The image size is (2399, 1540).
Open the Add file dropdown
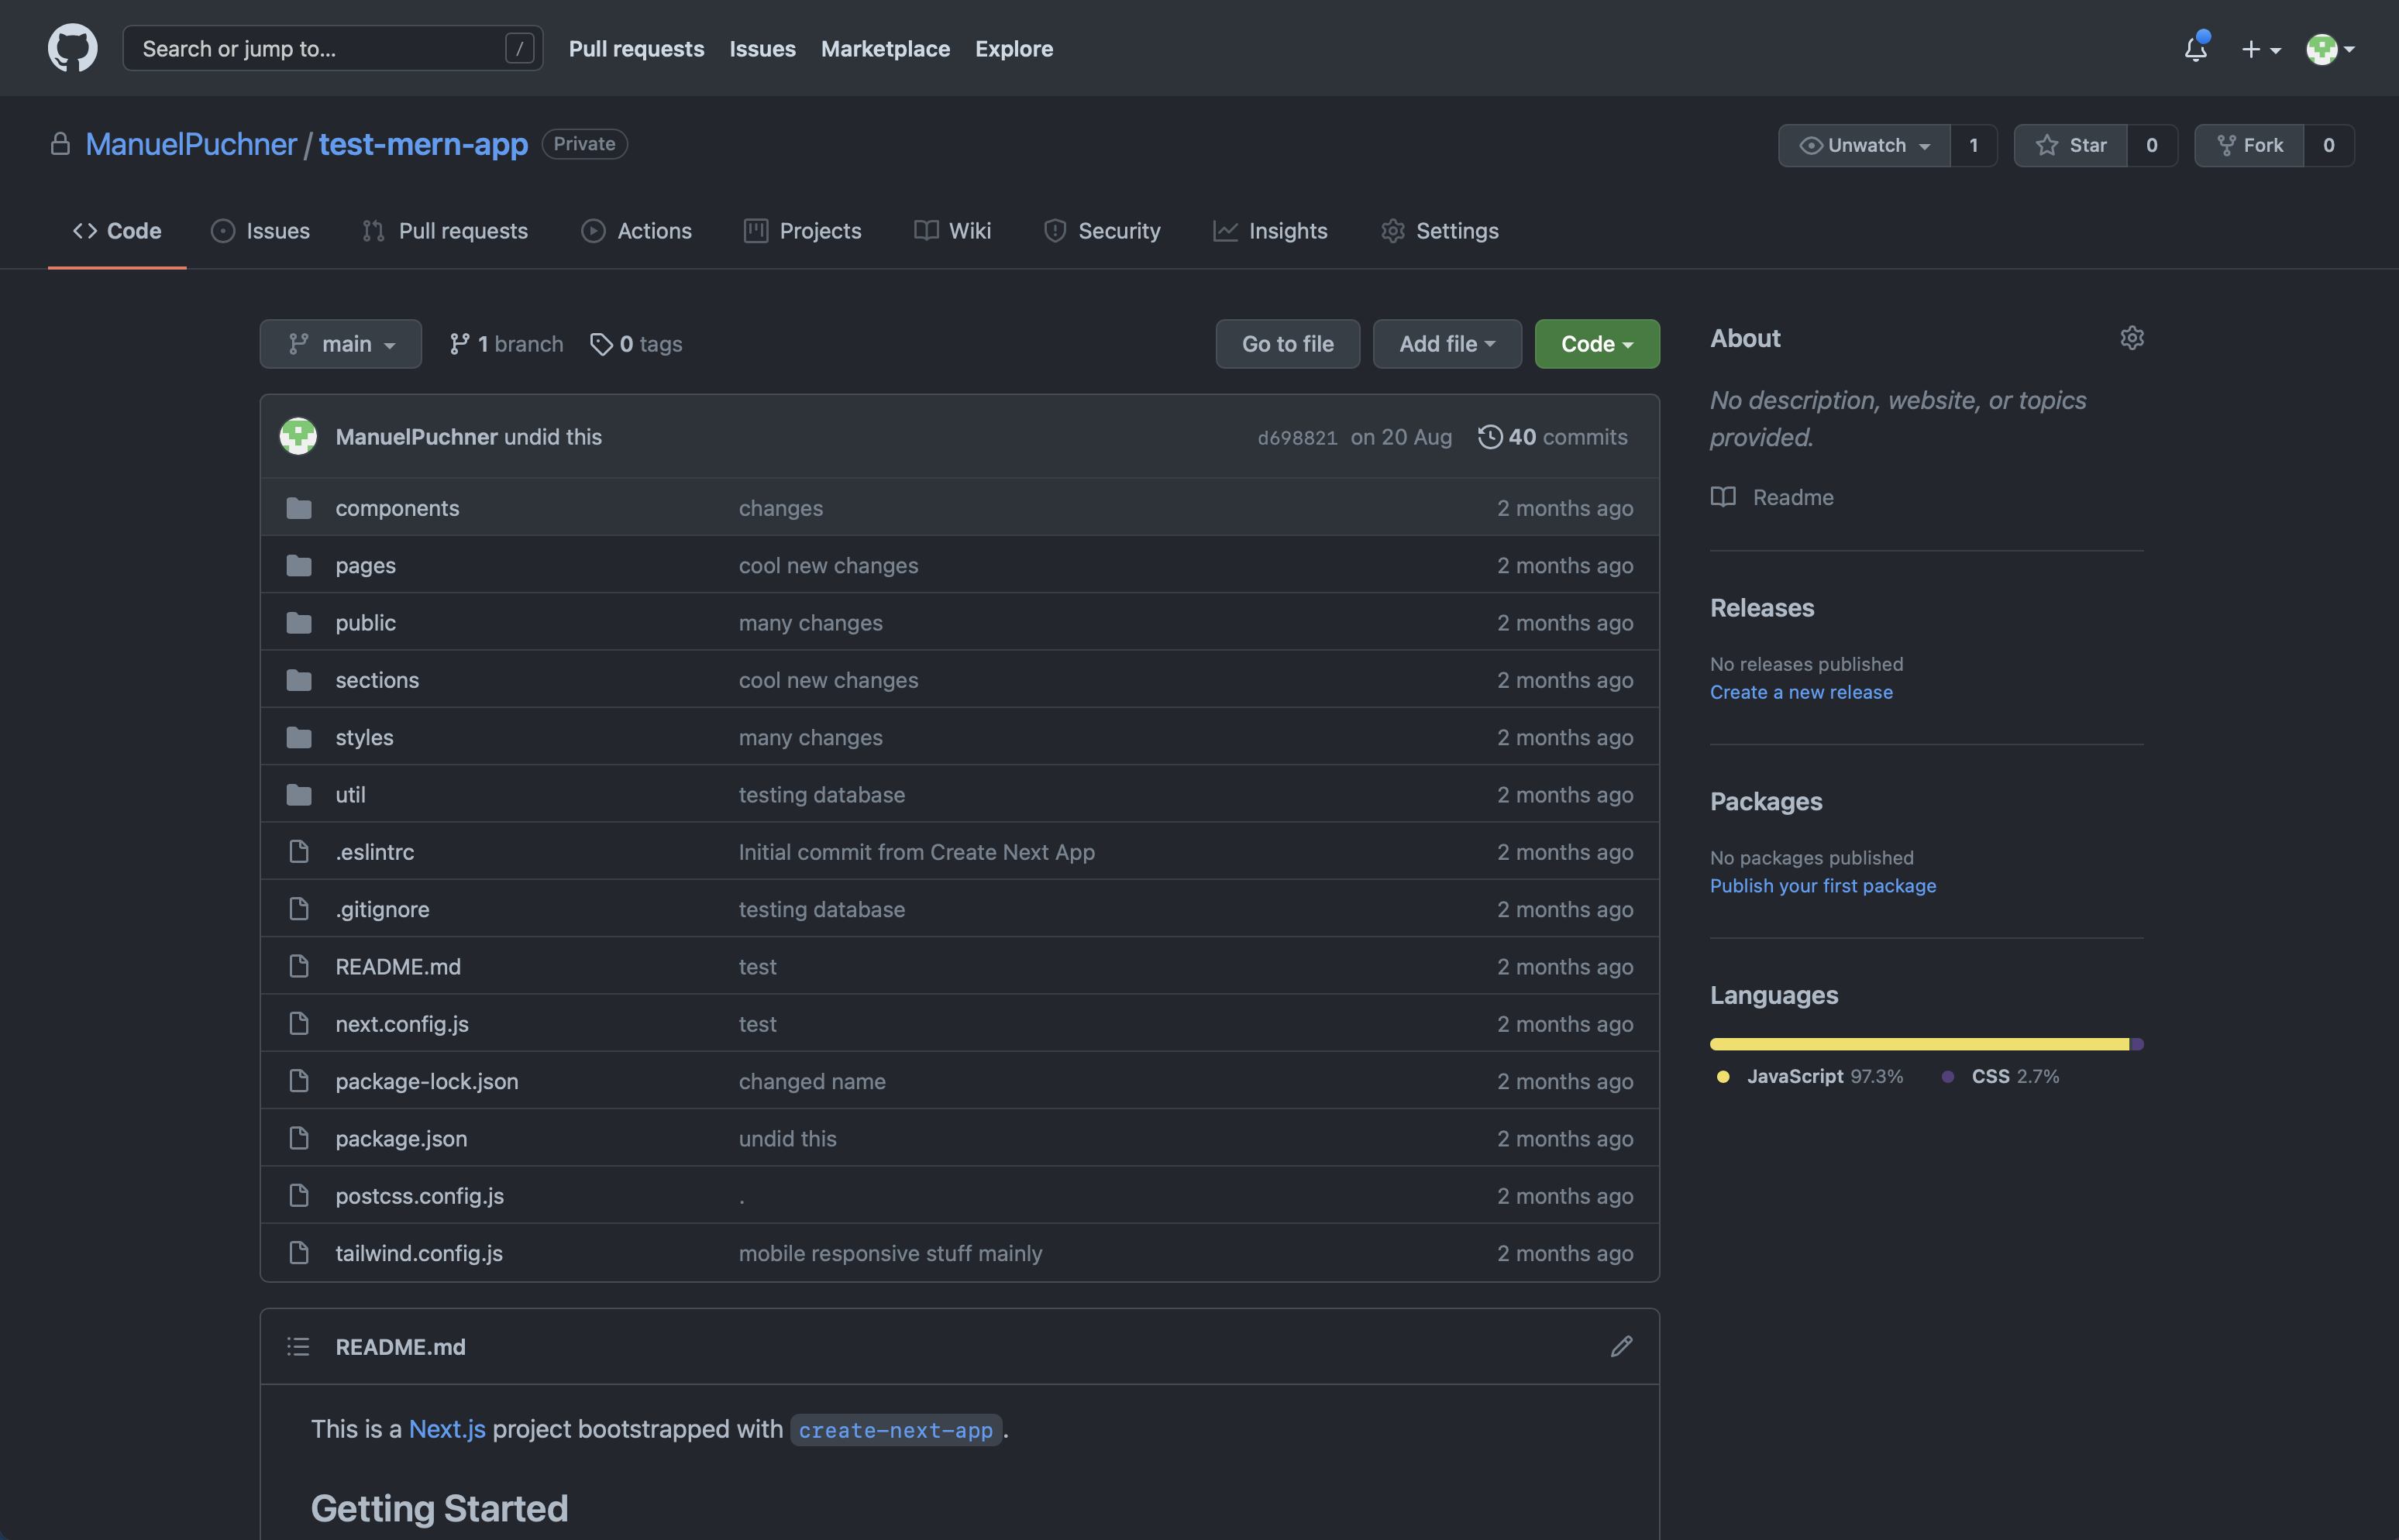[1446, 344]
